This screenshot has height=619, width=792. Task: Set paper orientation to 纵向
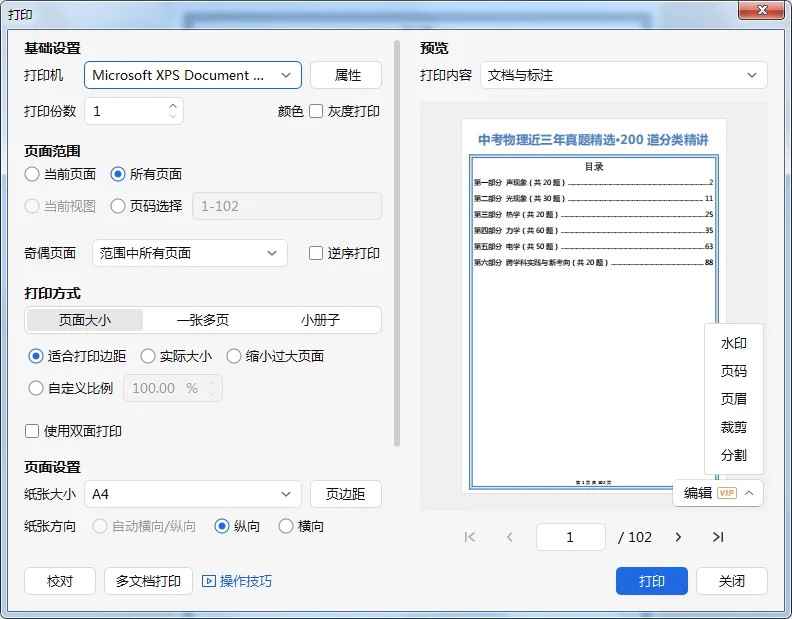pyautogui.click(x=222, y=527)
